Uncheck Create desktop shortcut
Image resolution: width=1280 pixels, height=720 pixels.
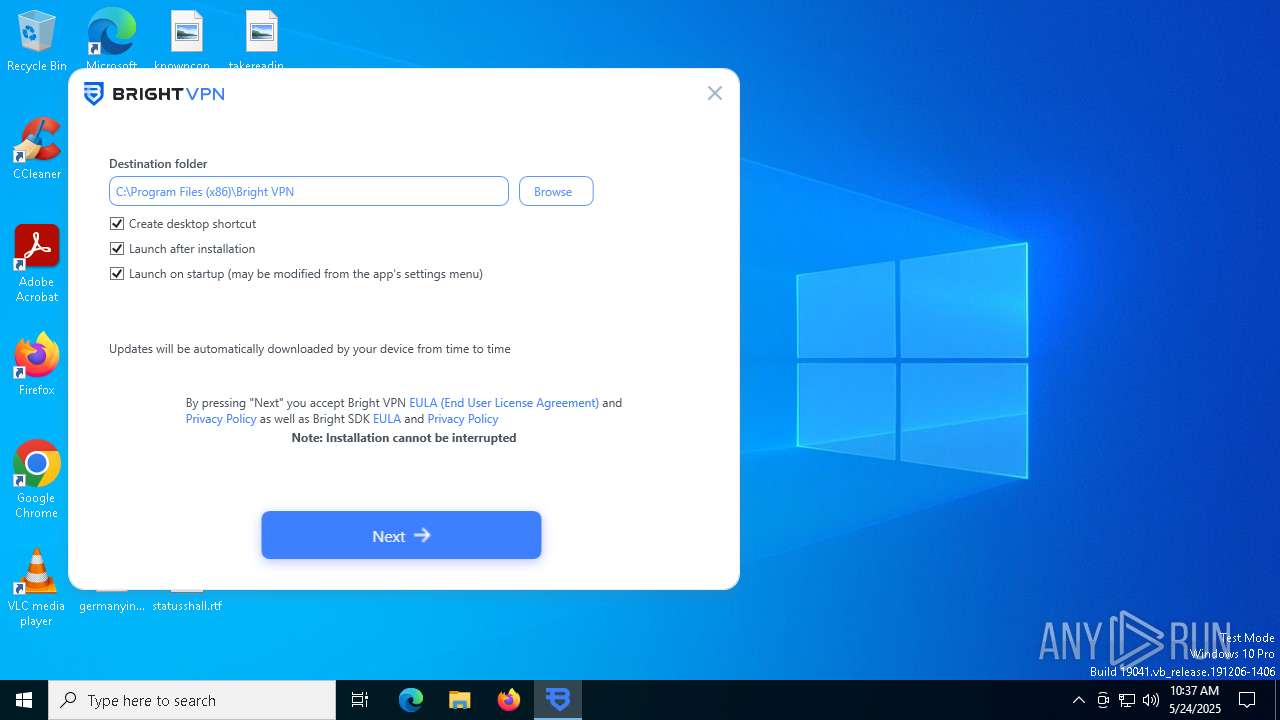click(117, 224)
